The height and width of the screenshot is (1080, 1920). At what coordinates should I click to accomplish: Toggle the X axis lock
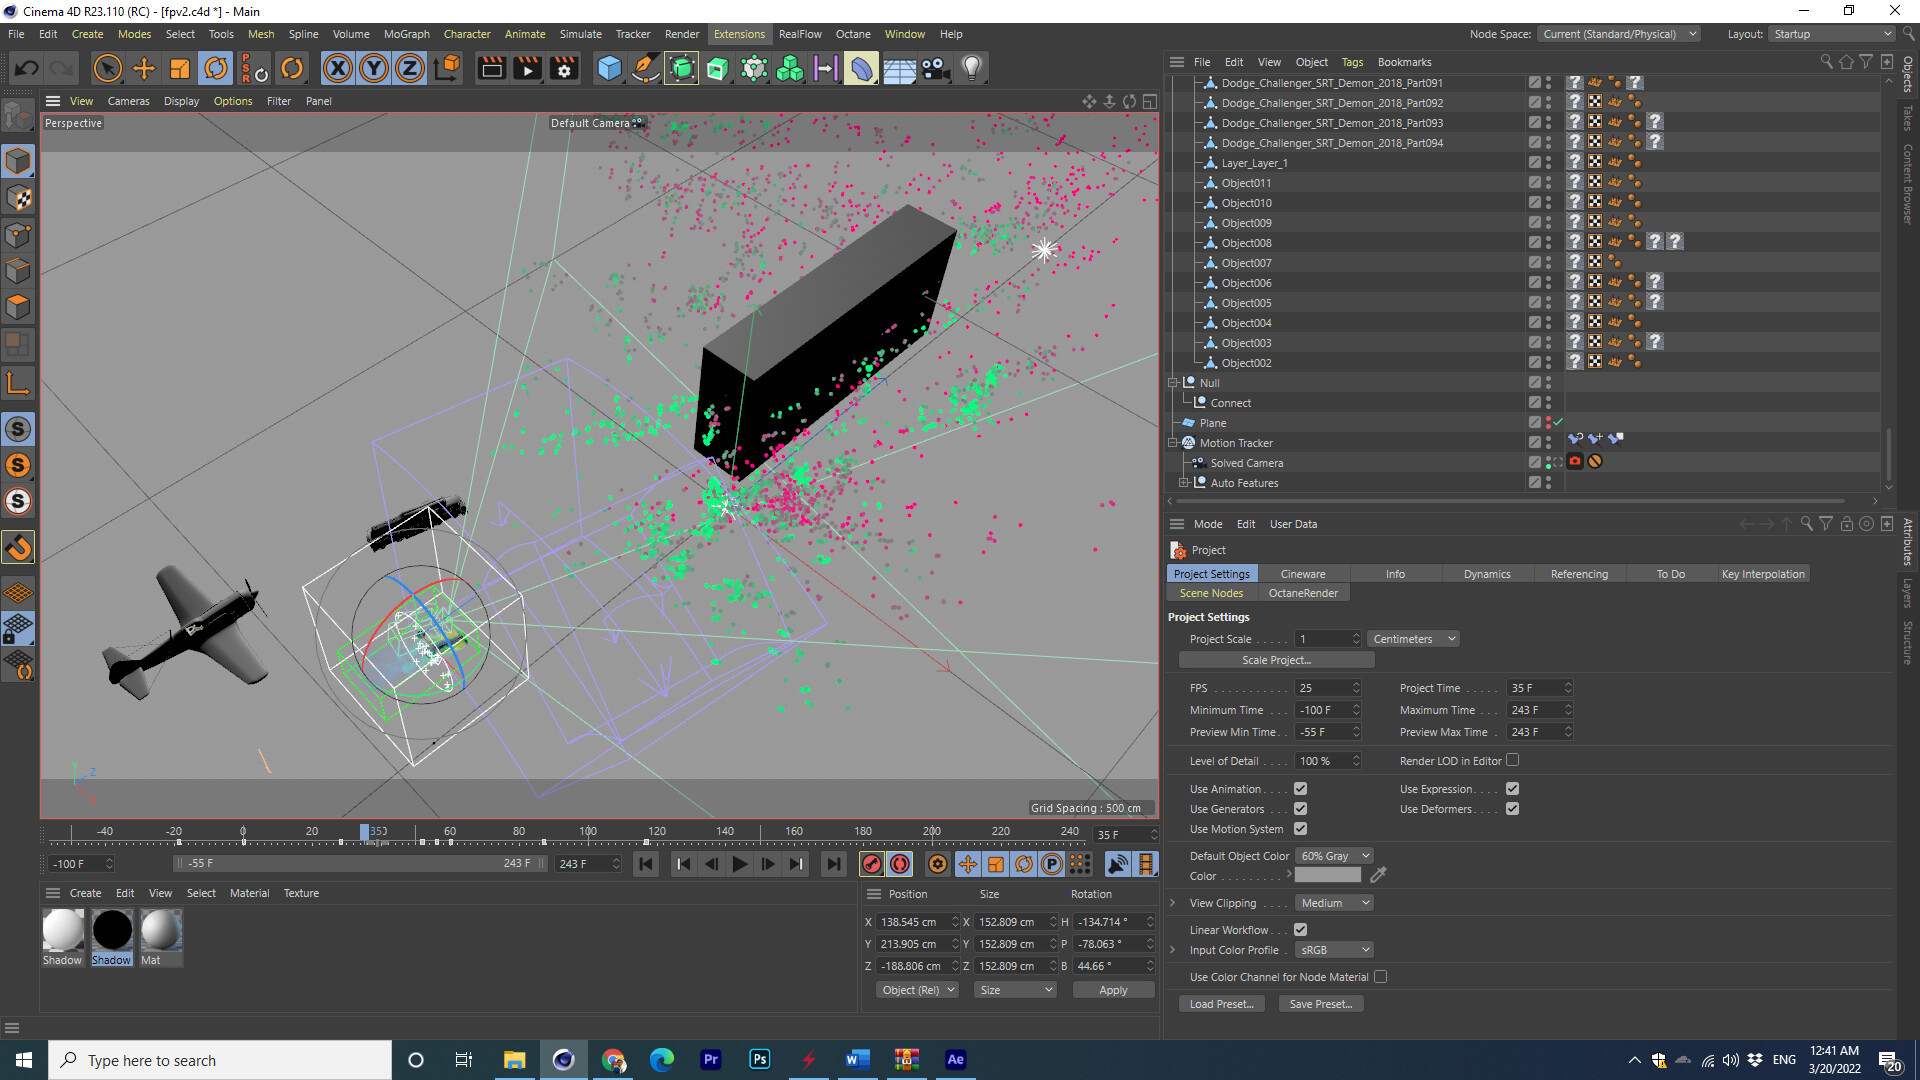coord(338,68)
